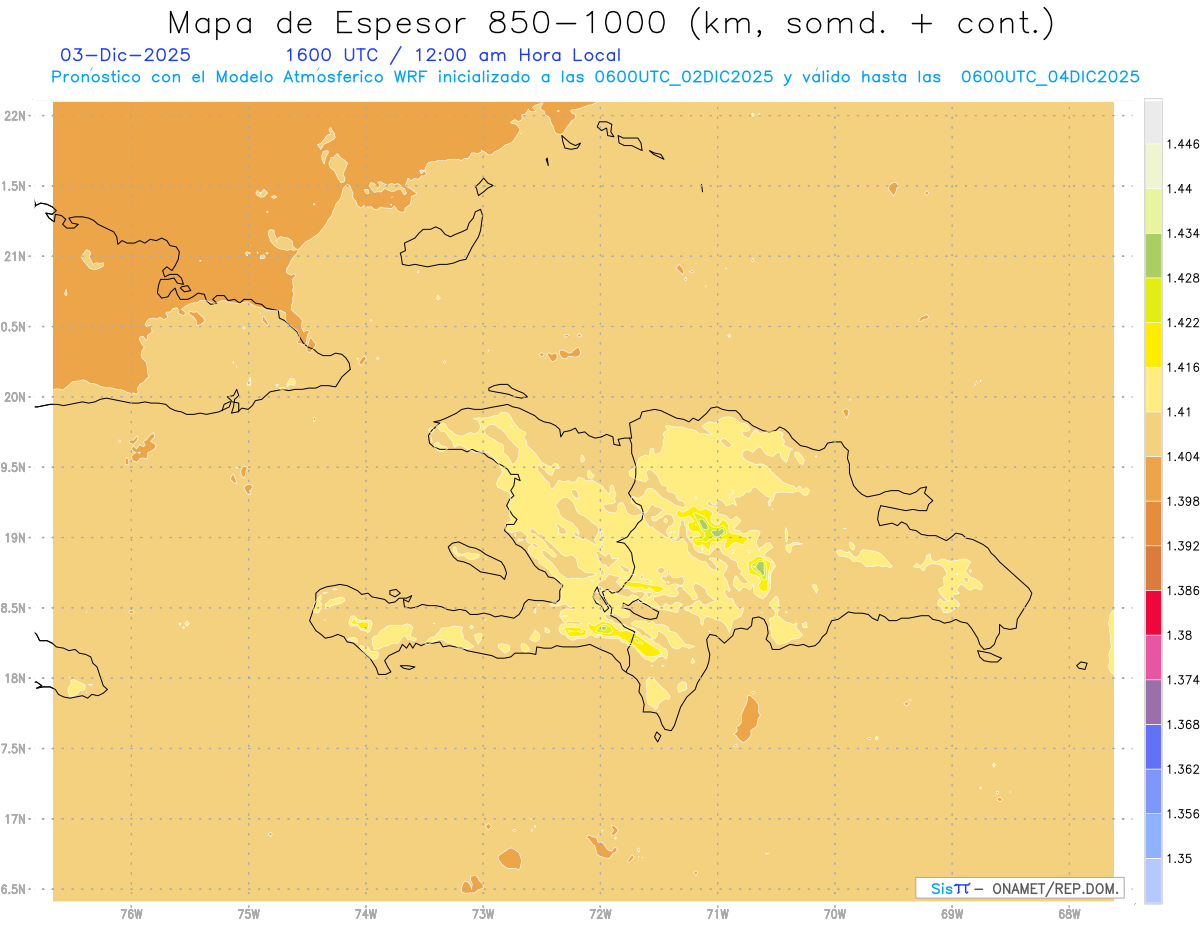This screenshot has height=927, width=1200.
Task: Click the blue legend swatch between 1.362 and 1.368
Action: click(x=1153, y=747)
